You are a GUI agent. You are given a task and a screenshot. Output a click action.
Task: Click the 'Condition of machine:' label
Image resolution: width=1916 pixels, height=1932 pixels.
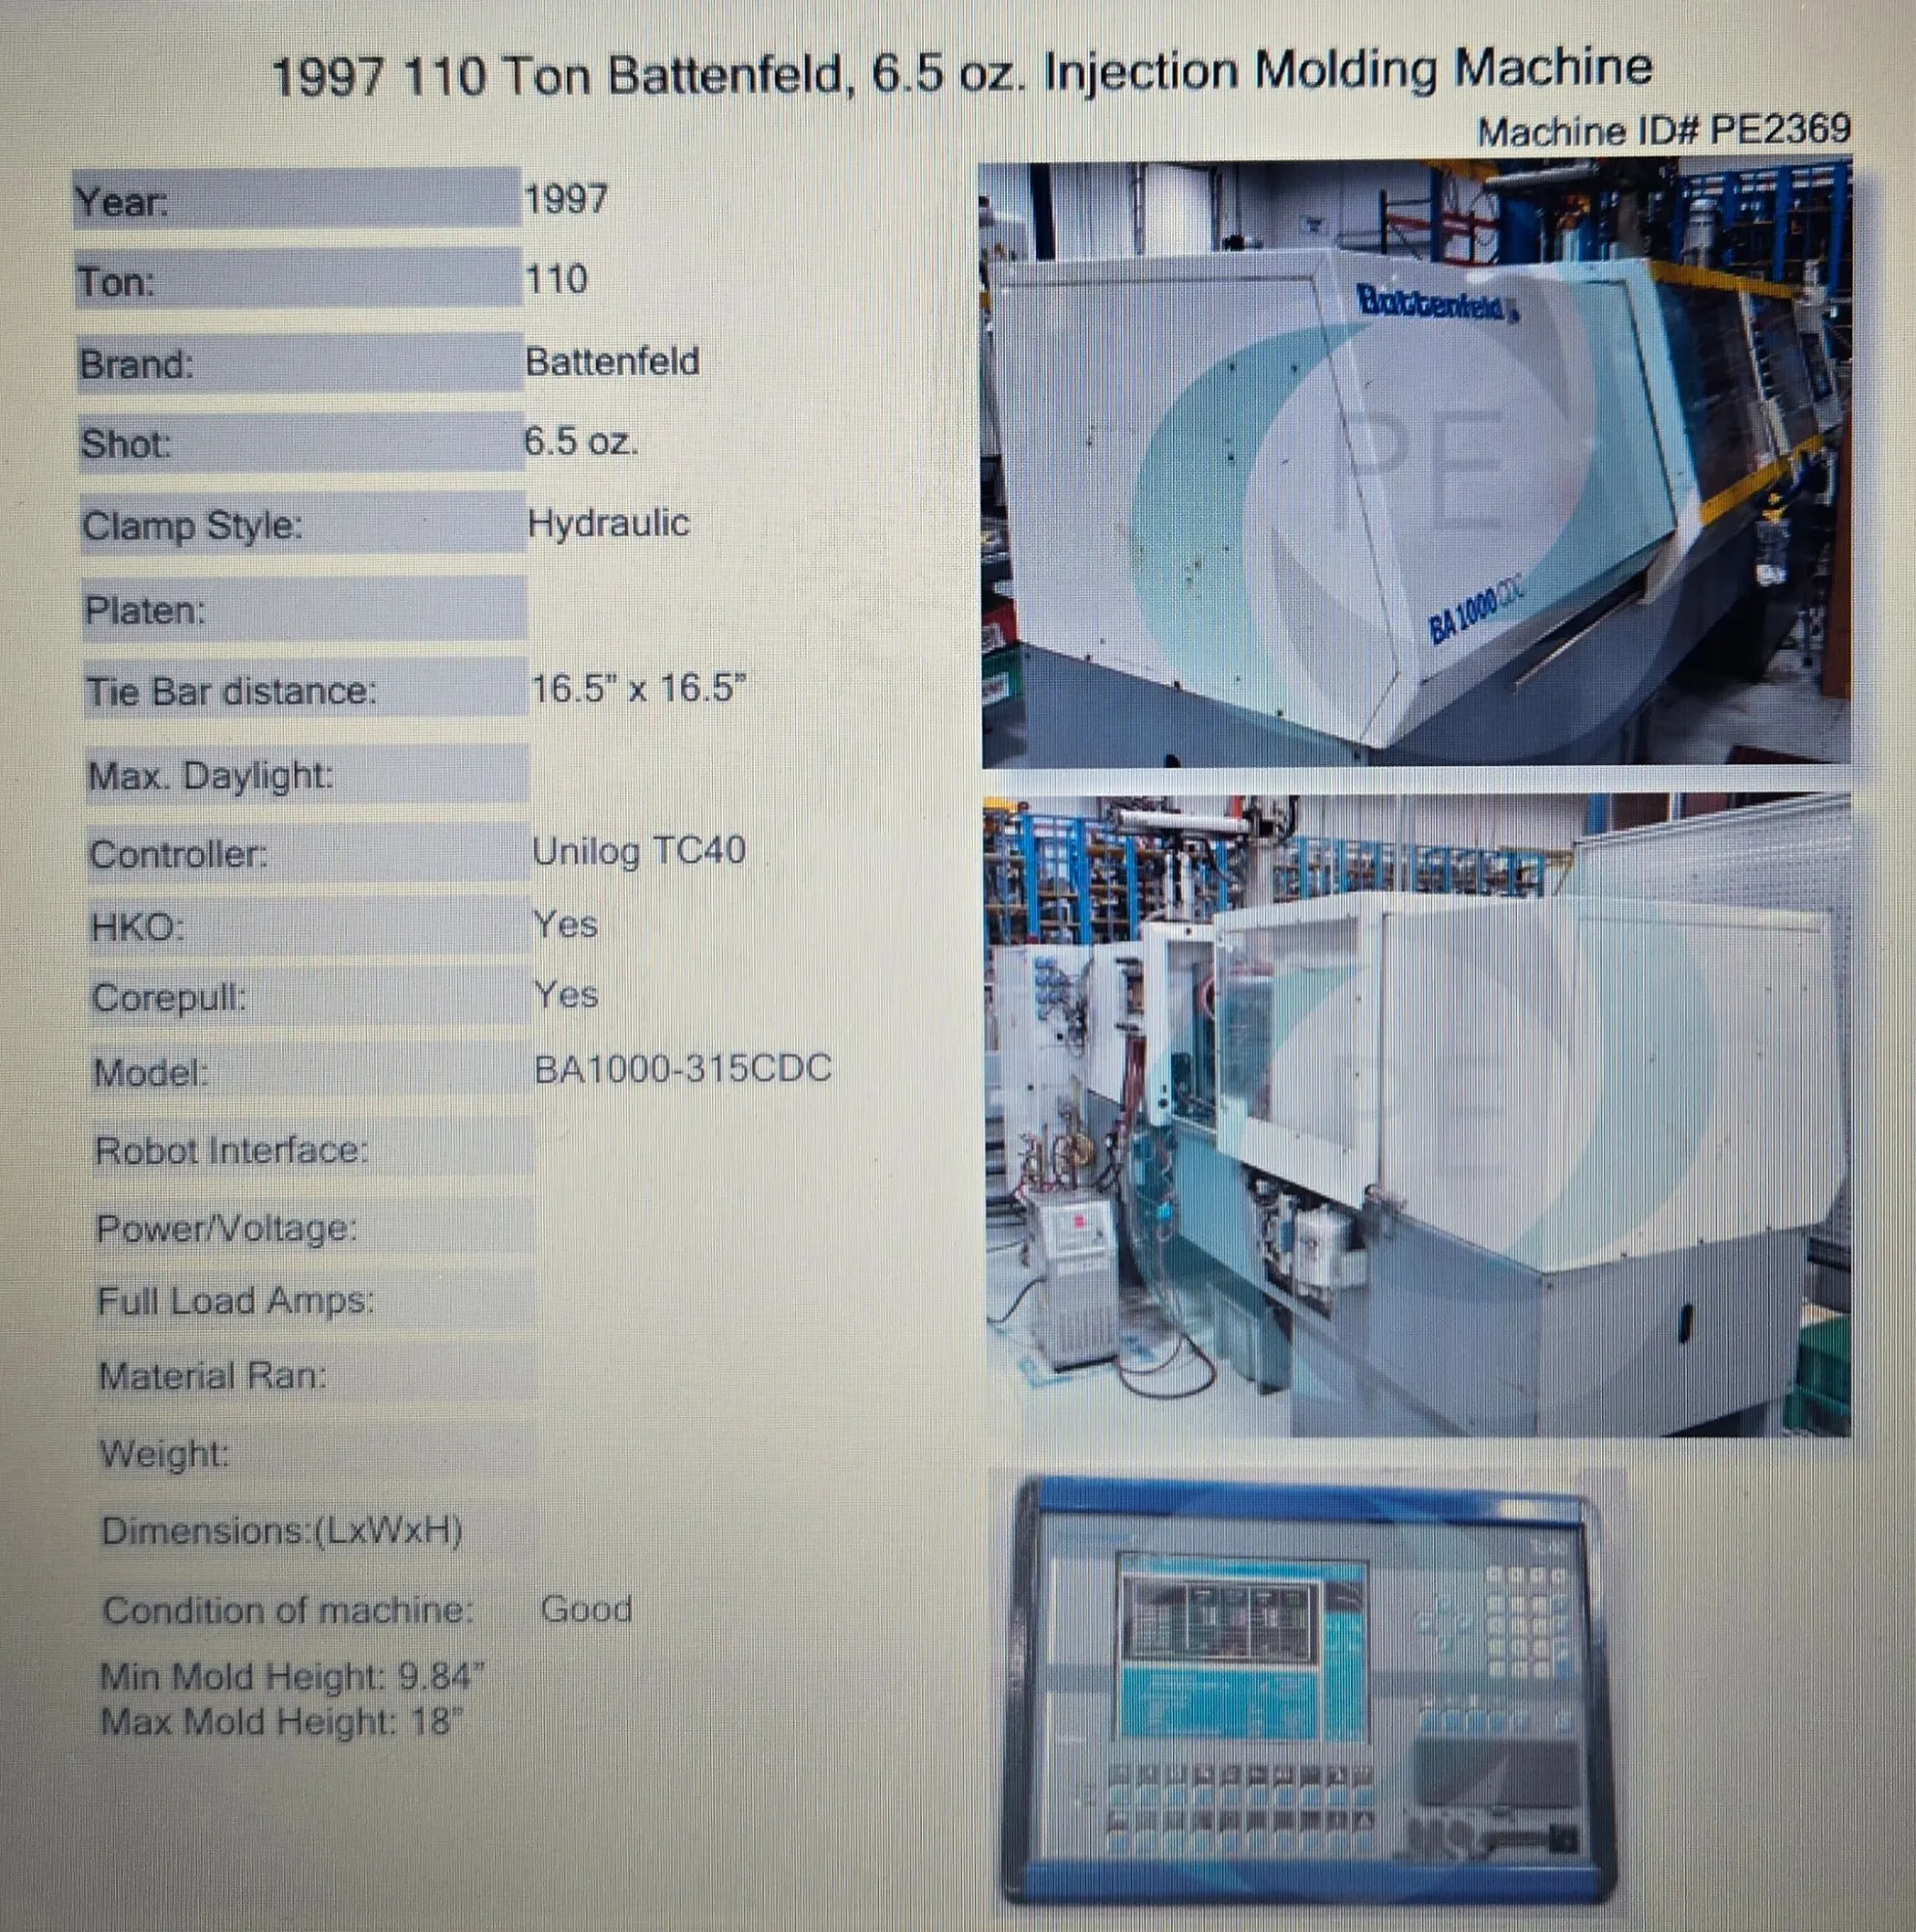(x=287, y=1610)
